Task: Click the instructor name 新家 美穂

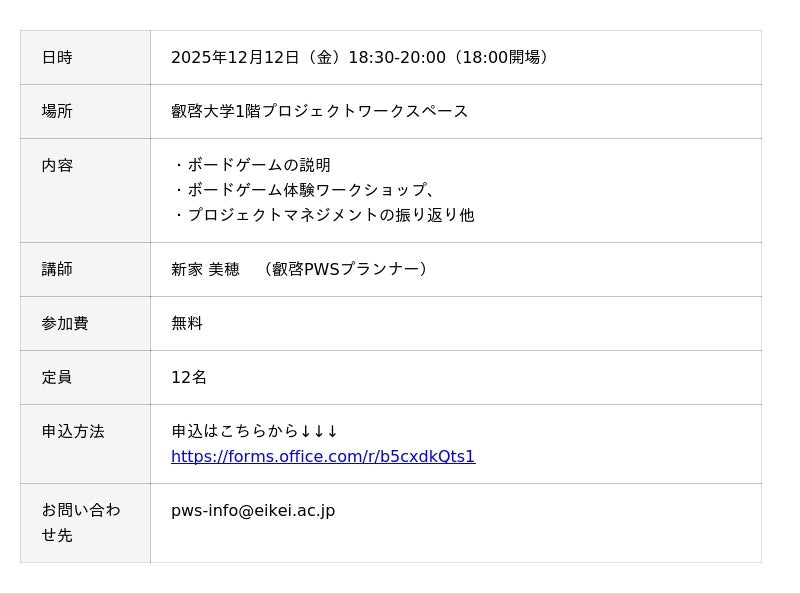Action: coord(205,270)
